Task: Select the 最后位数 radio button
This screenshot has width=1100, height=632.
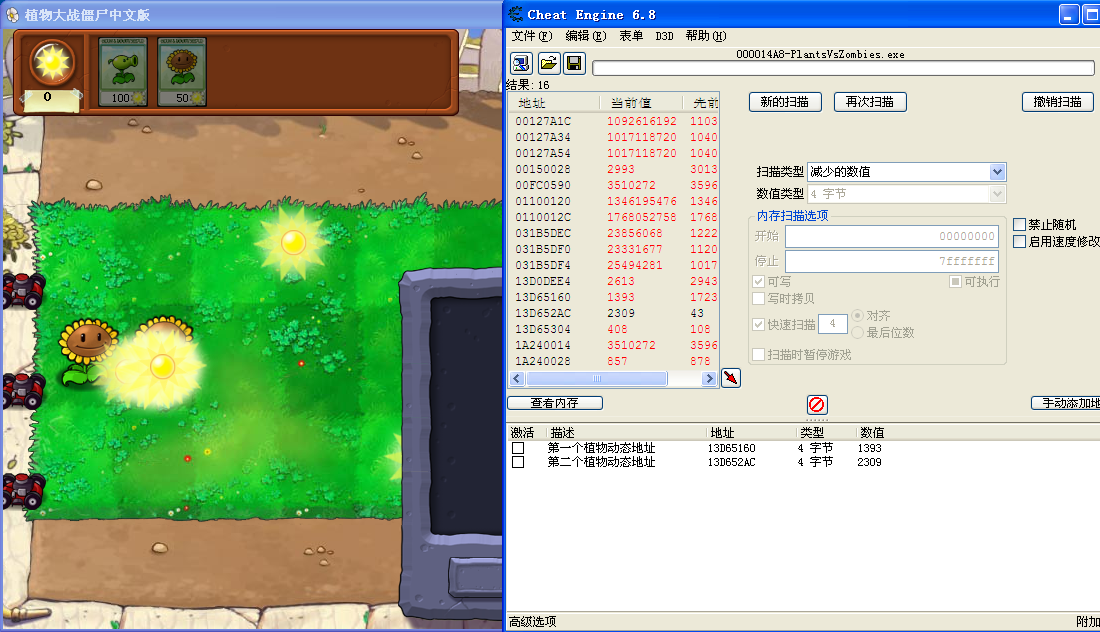Action: (x=857, y=332)
